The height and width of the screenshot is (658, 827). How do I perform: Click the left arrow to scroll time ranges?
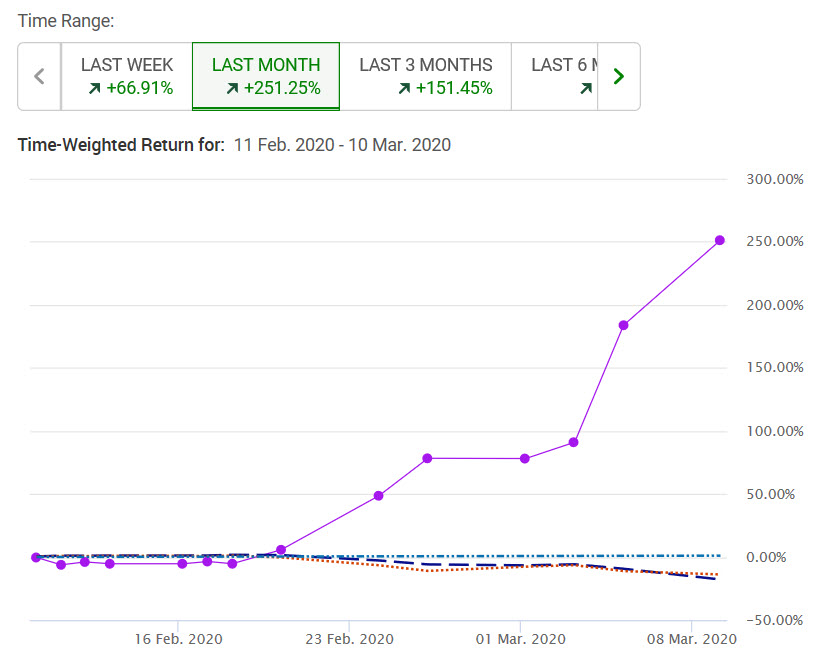click(x=40, y=76)
